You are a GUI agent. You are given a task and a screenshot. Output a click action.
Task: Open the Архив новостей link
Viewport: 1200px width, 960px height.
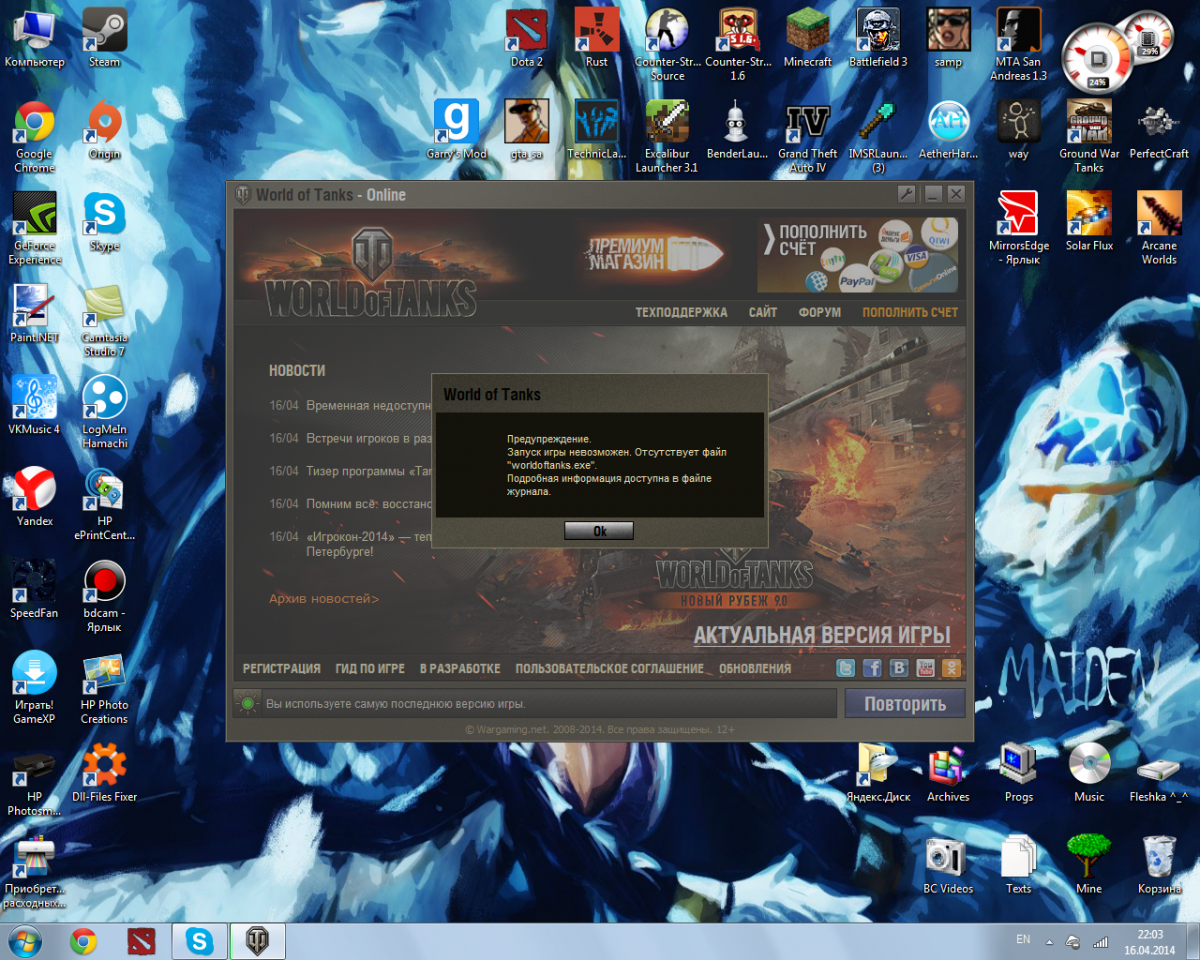[x=324, y=599]
